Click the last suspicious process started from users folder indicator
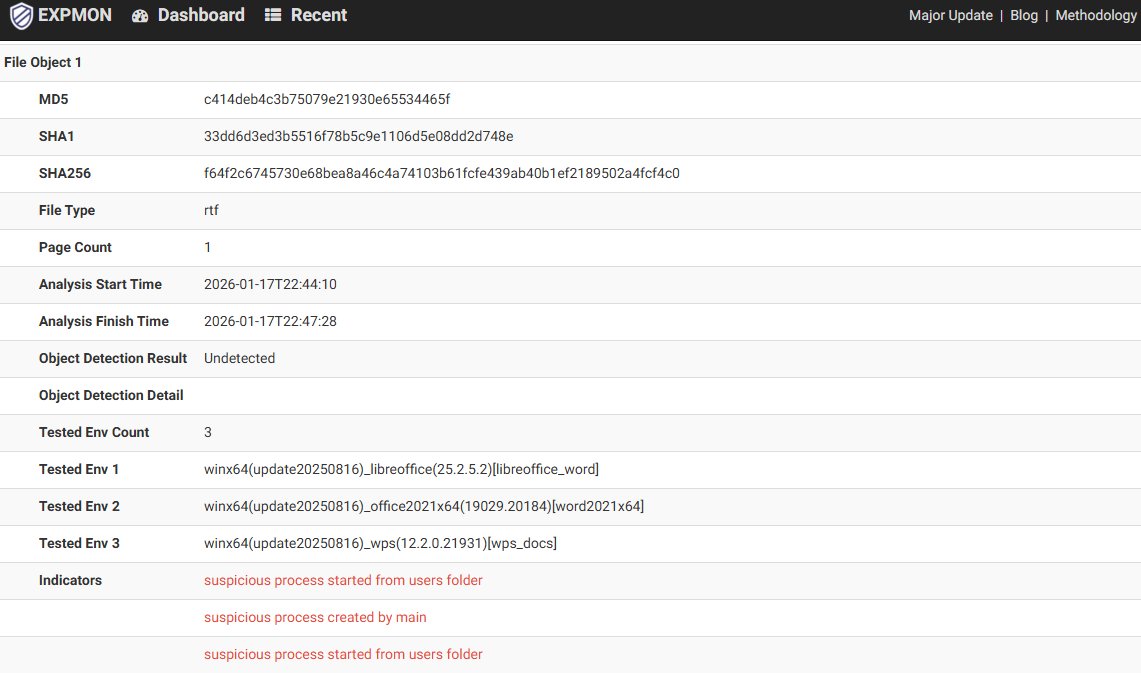 point(343,655)
